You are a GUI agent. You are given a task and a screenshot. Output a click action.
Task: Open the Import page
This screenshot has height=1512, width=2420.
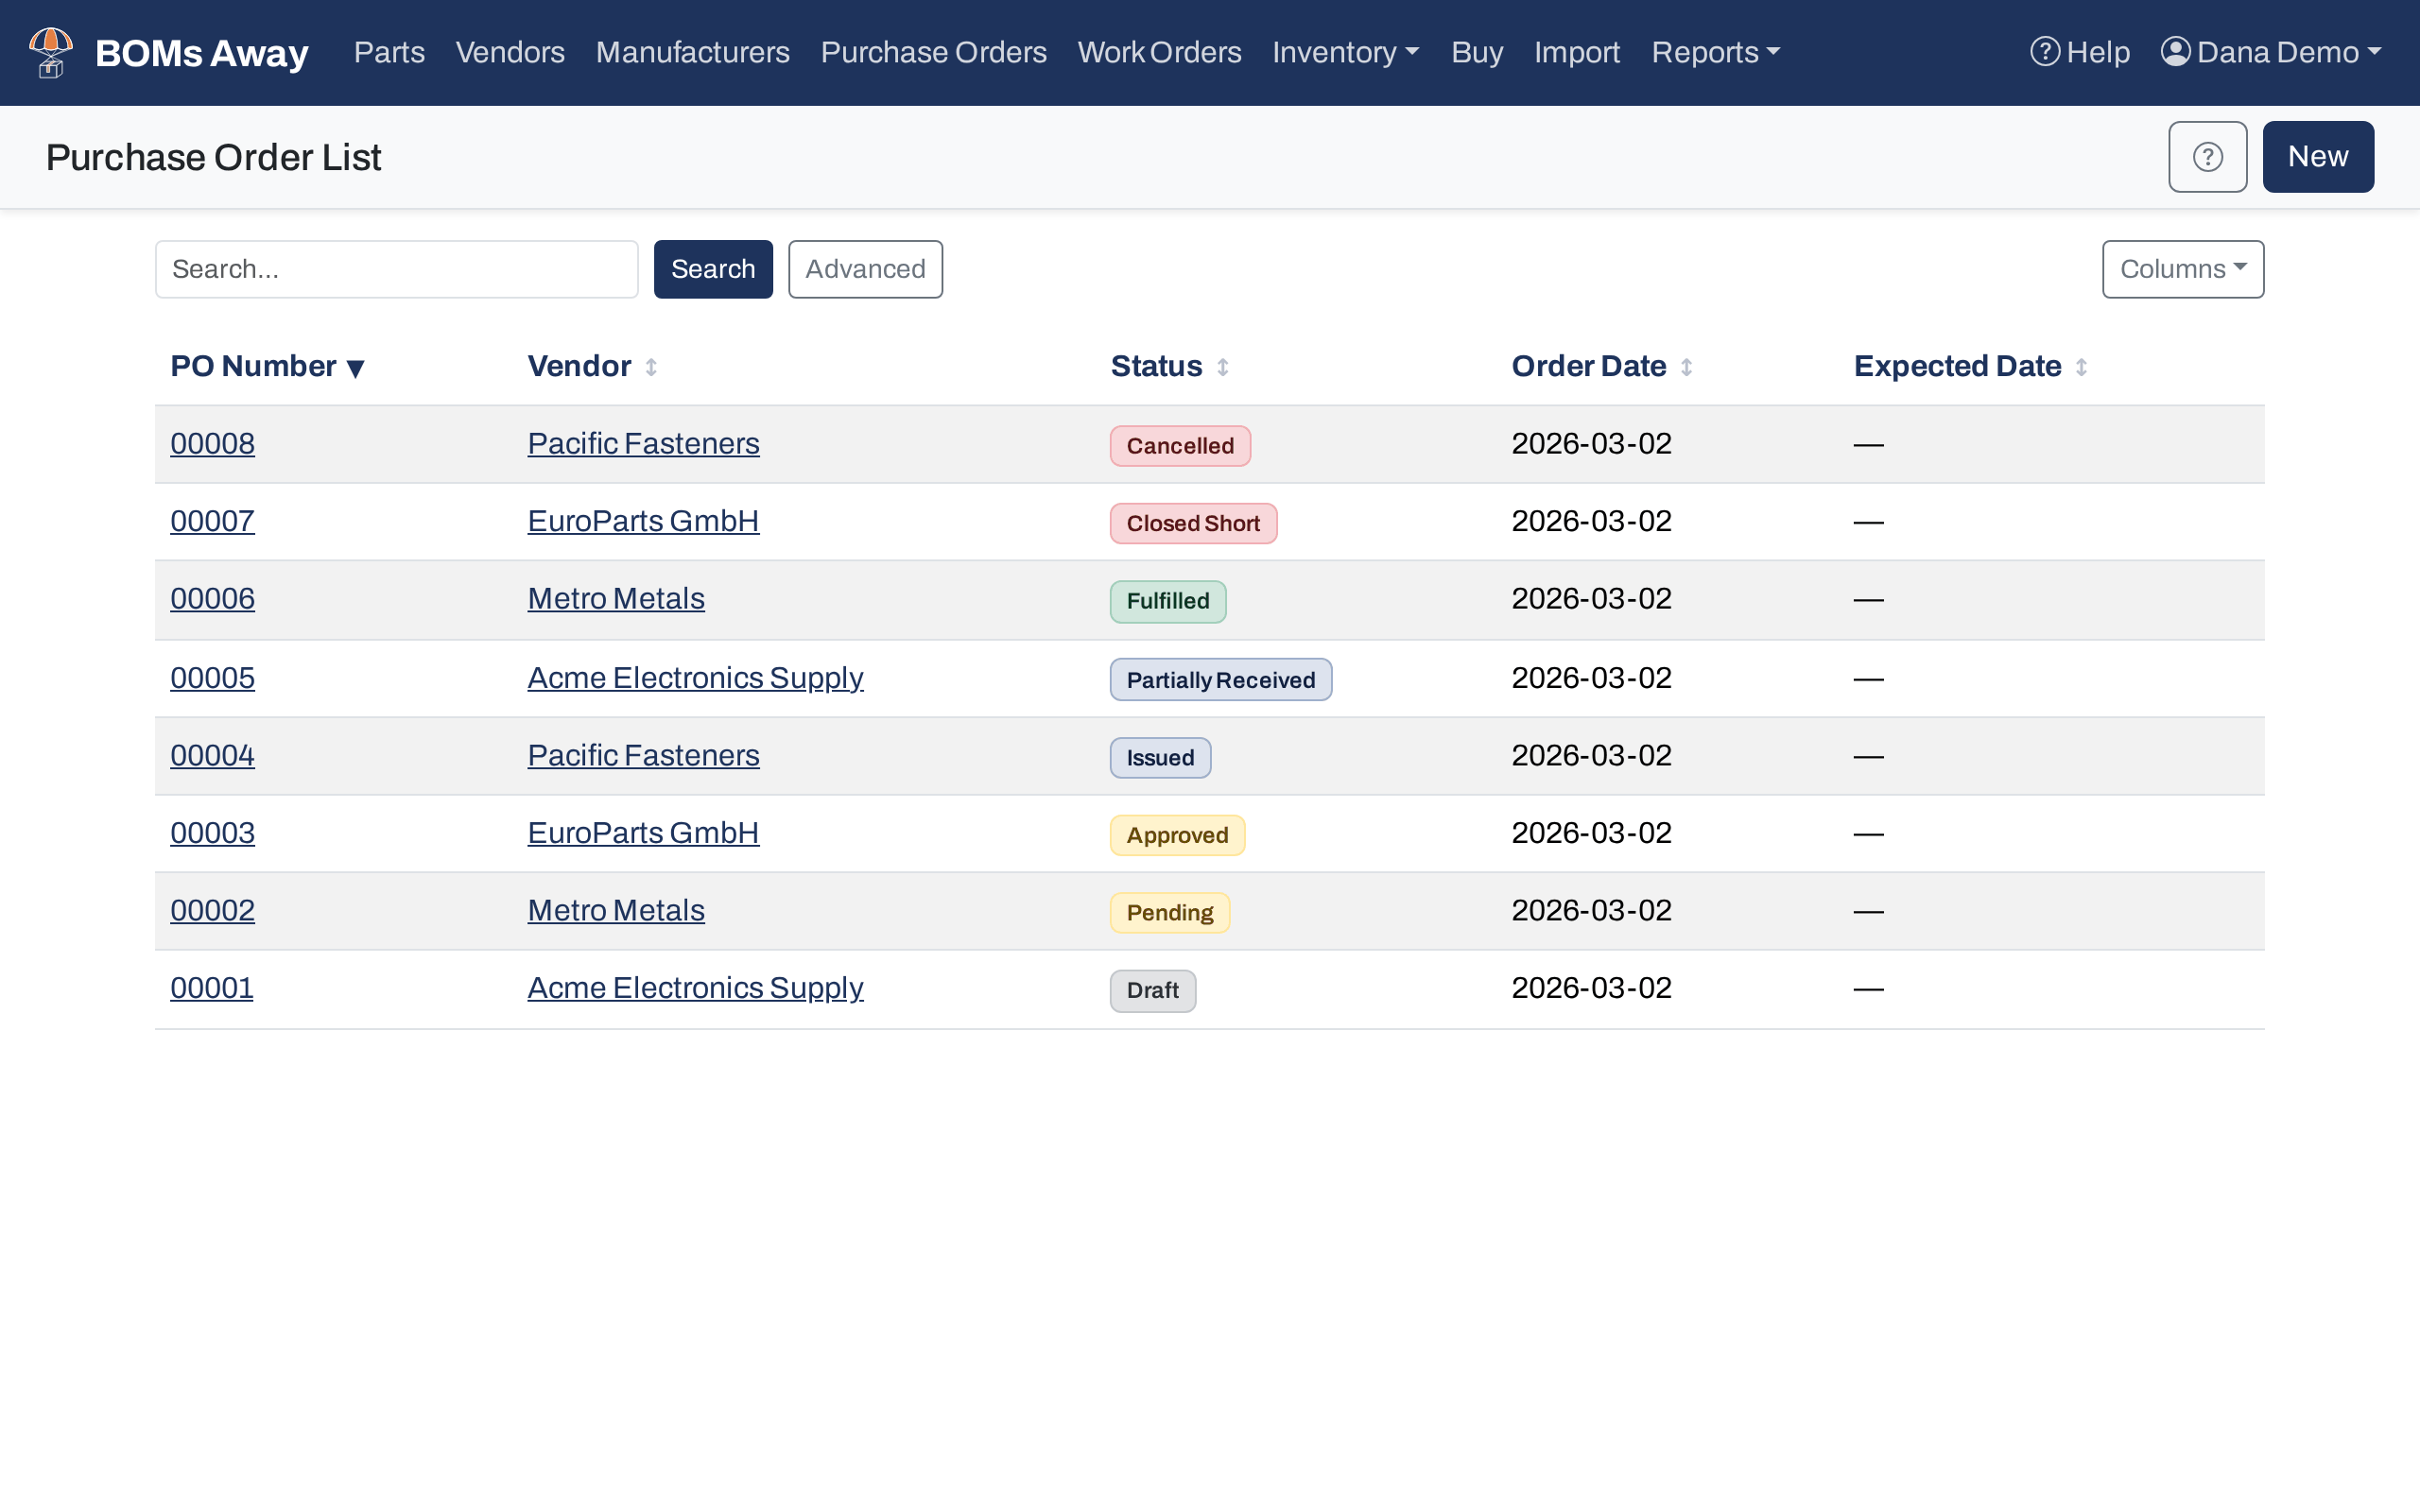pos(1576,52)
